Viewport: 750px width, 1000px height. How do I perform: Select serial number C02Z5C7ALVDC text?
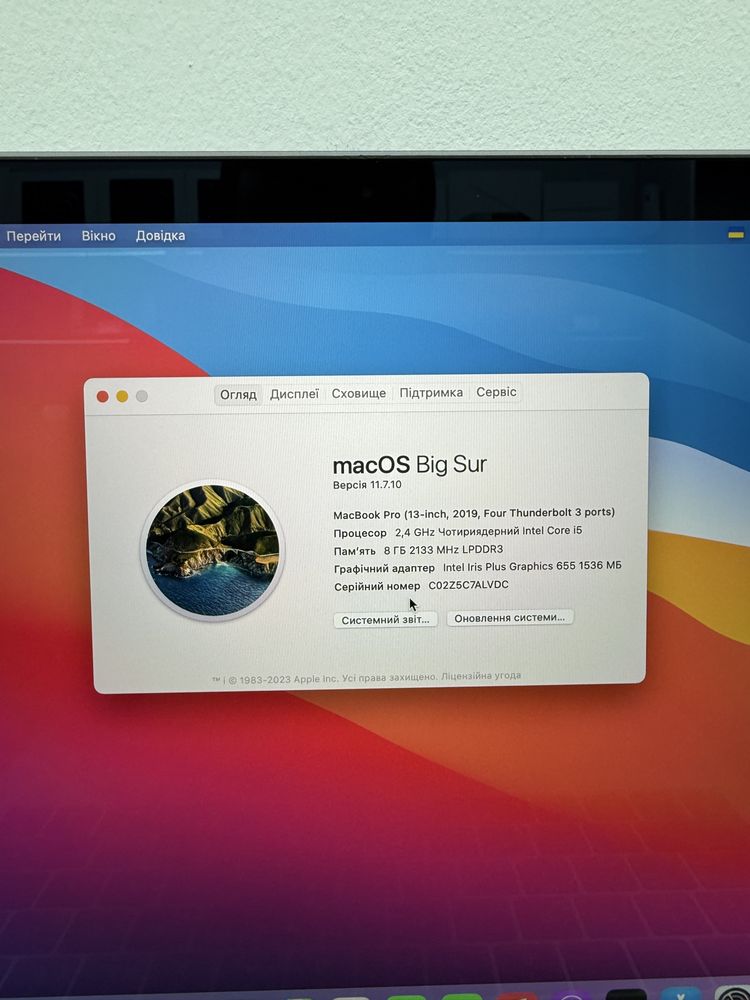(469, 585)
